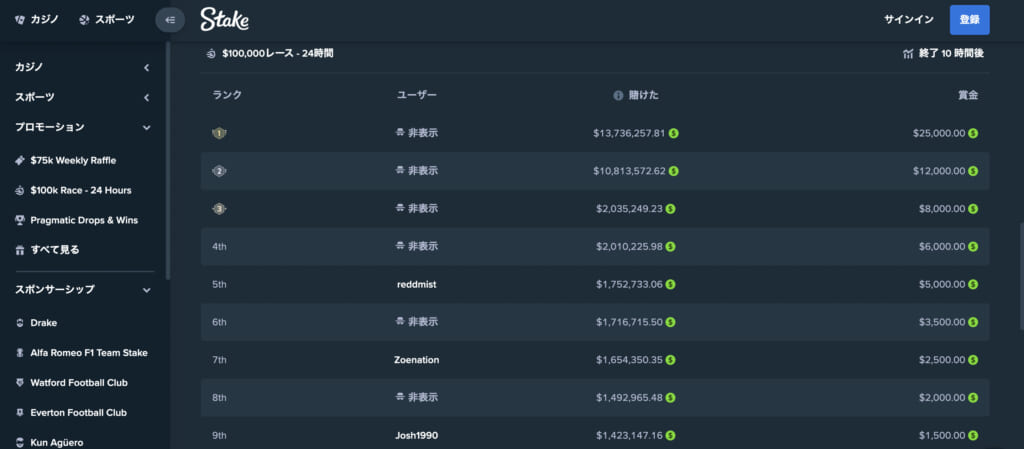Click the gold rank 1 badge

point(219,133)
